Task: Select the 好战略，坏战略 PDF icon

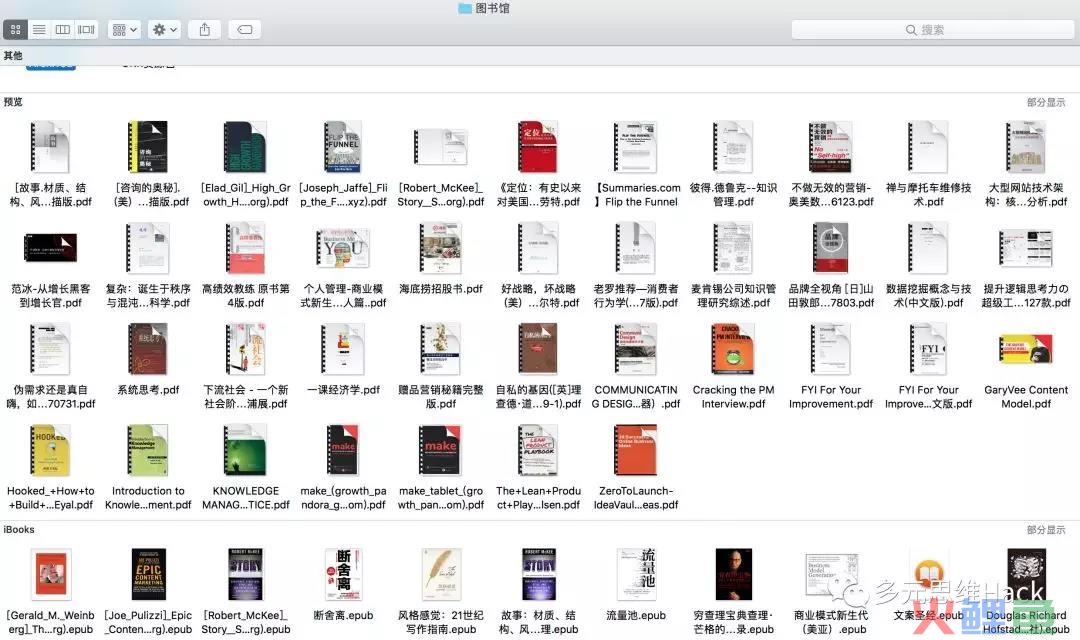Action: tap(539, 248)
